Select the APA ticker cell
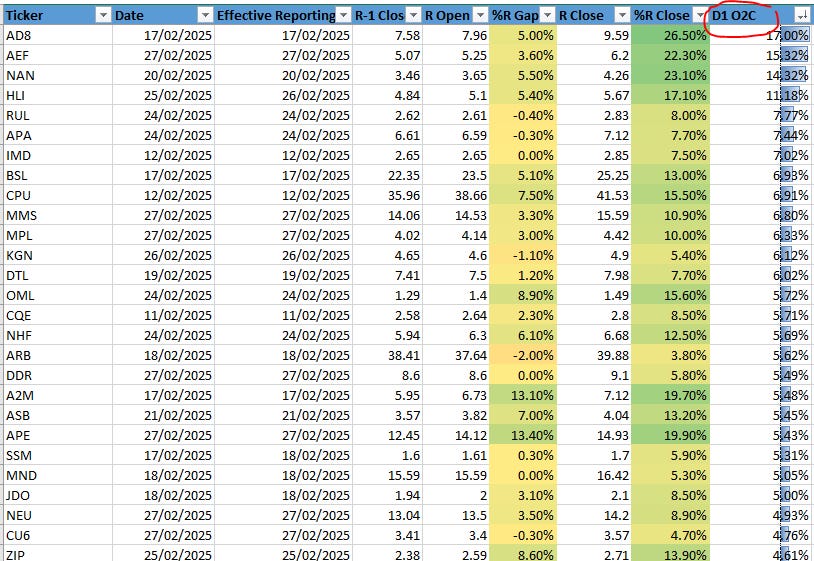This screenshot has height=561, width=814. click(x=57, y=135)
